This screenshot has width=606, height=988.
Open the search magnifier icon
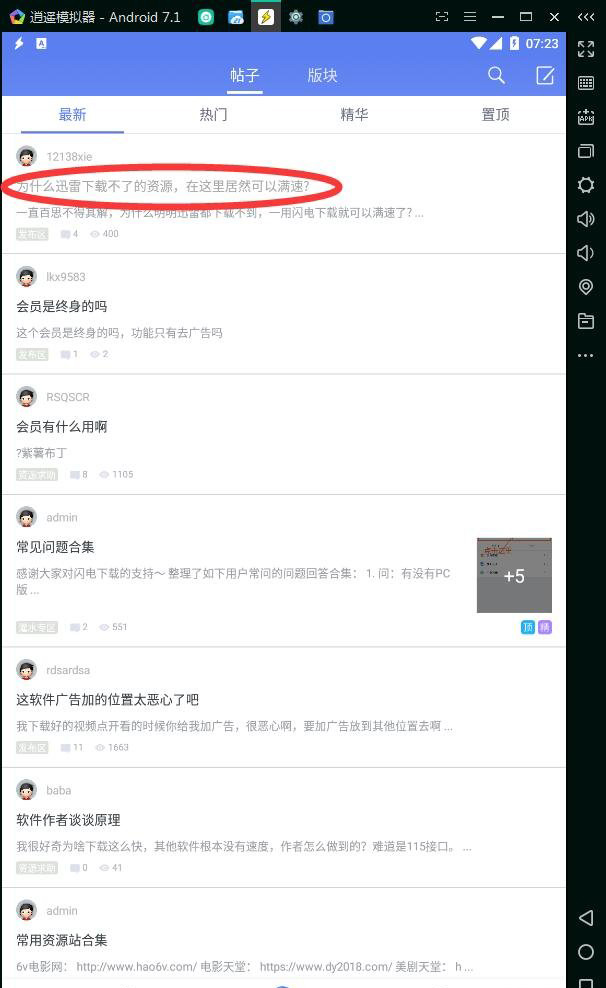[x=496, y=76]
